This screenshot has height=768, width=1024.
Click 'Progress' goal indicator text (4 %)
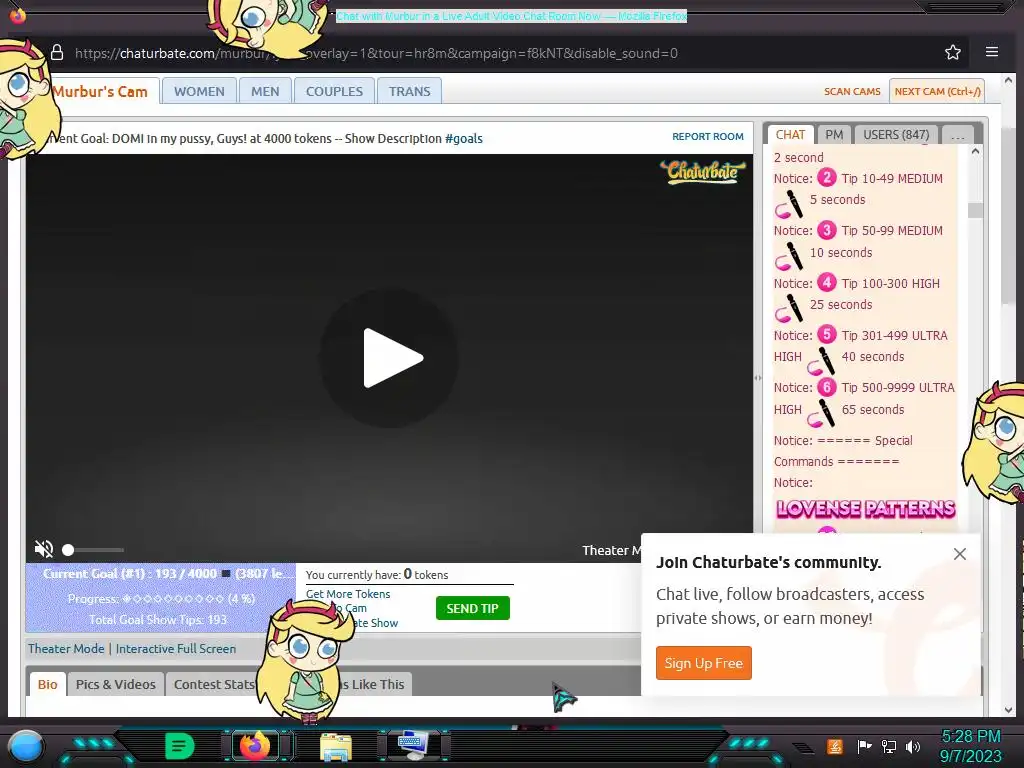(x=161, y=598)
